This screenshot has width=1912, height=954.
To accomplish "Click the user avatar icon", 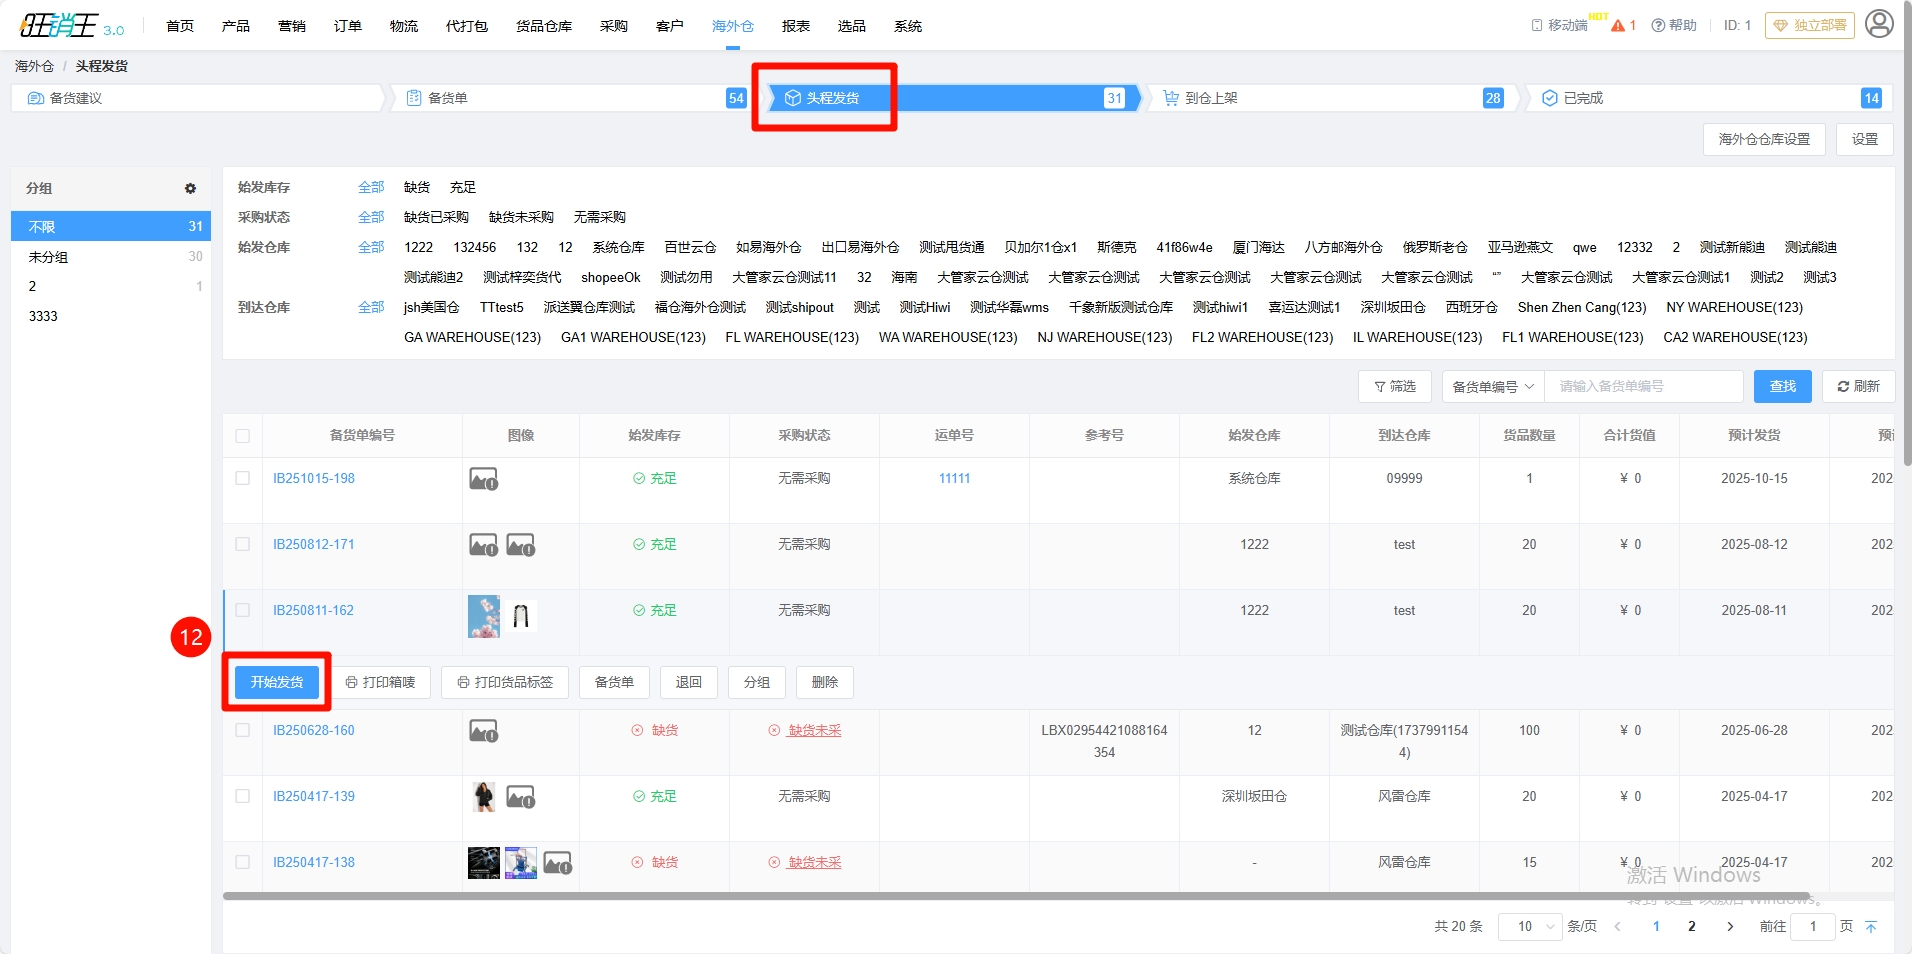I will click(1879, 24).
